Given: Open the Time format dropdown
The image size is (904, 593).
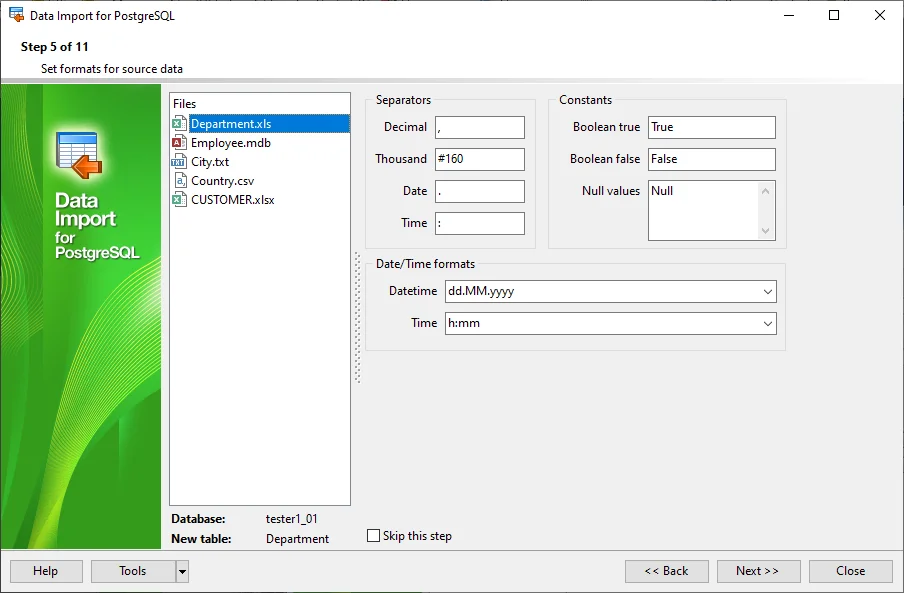Looking at the screenshot, I should pyautogui.click(x=767, y=324).
